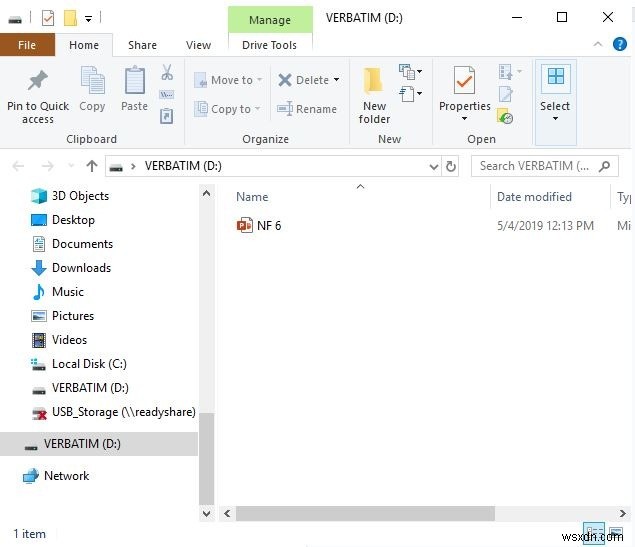Click the Help question mark icon
Screen dimensions: 635x547
coord(620,44)
